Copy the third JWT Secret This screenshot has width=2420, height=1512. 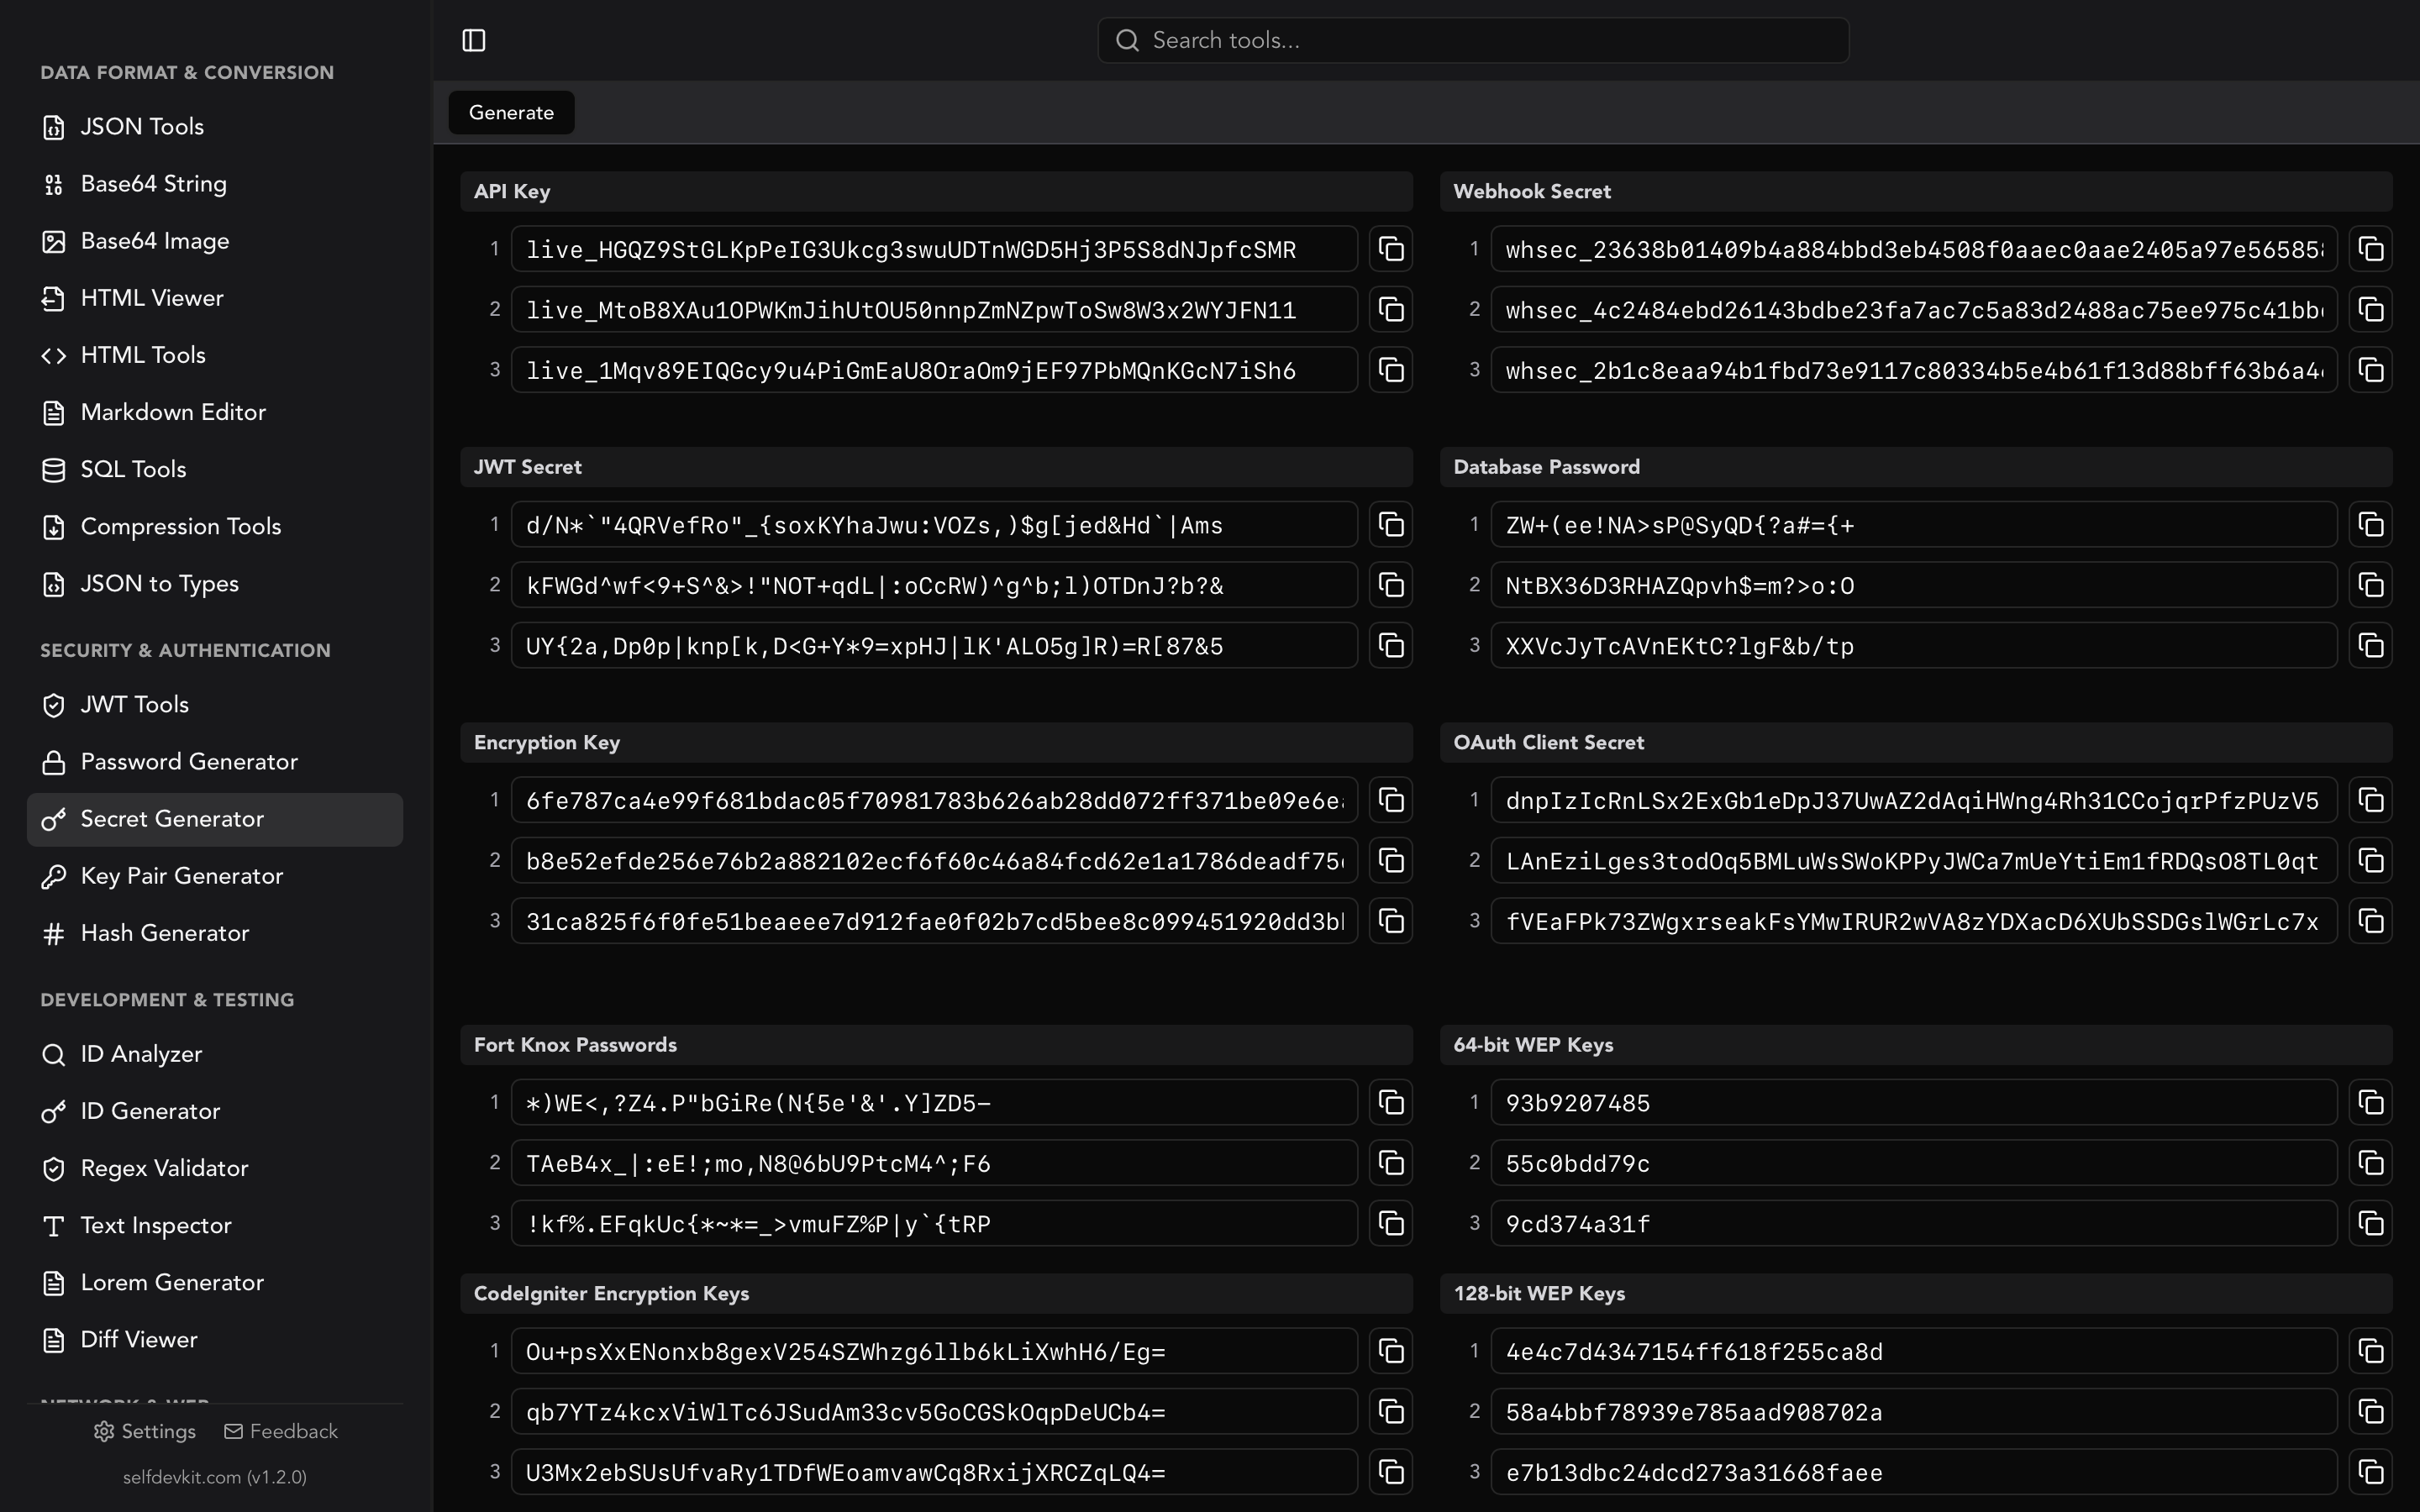click(x=1390, y=645)
